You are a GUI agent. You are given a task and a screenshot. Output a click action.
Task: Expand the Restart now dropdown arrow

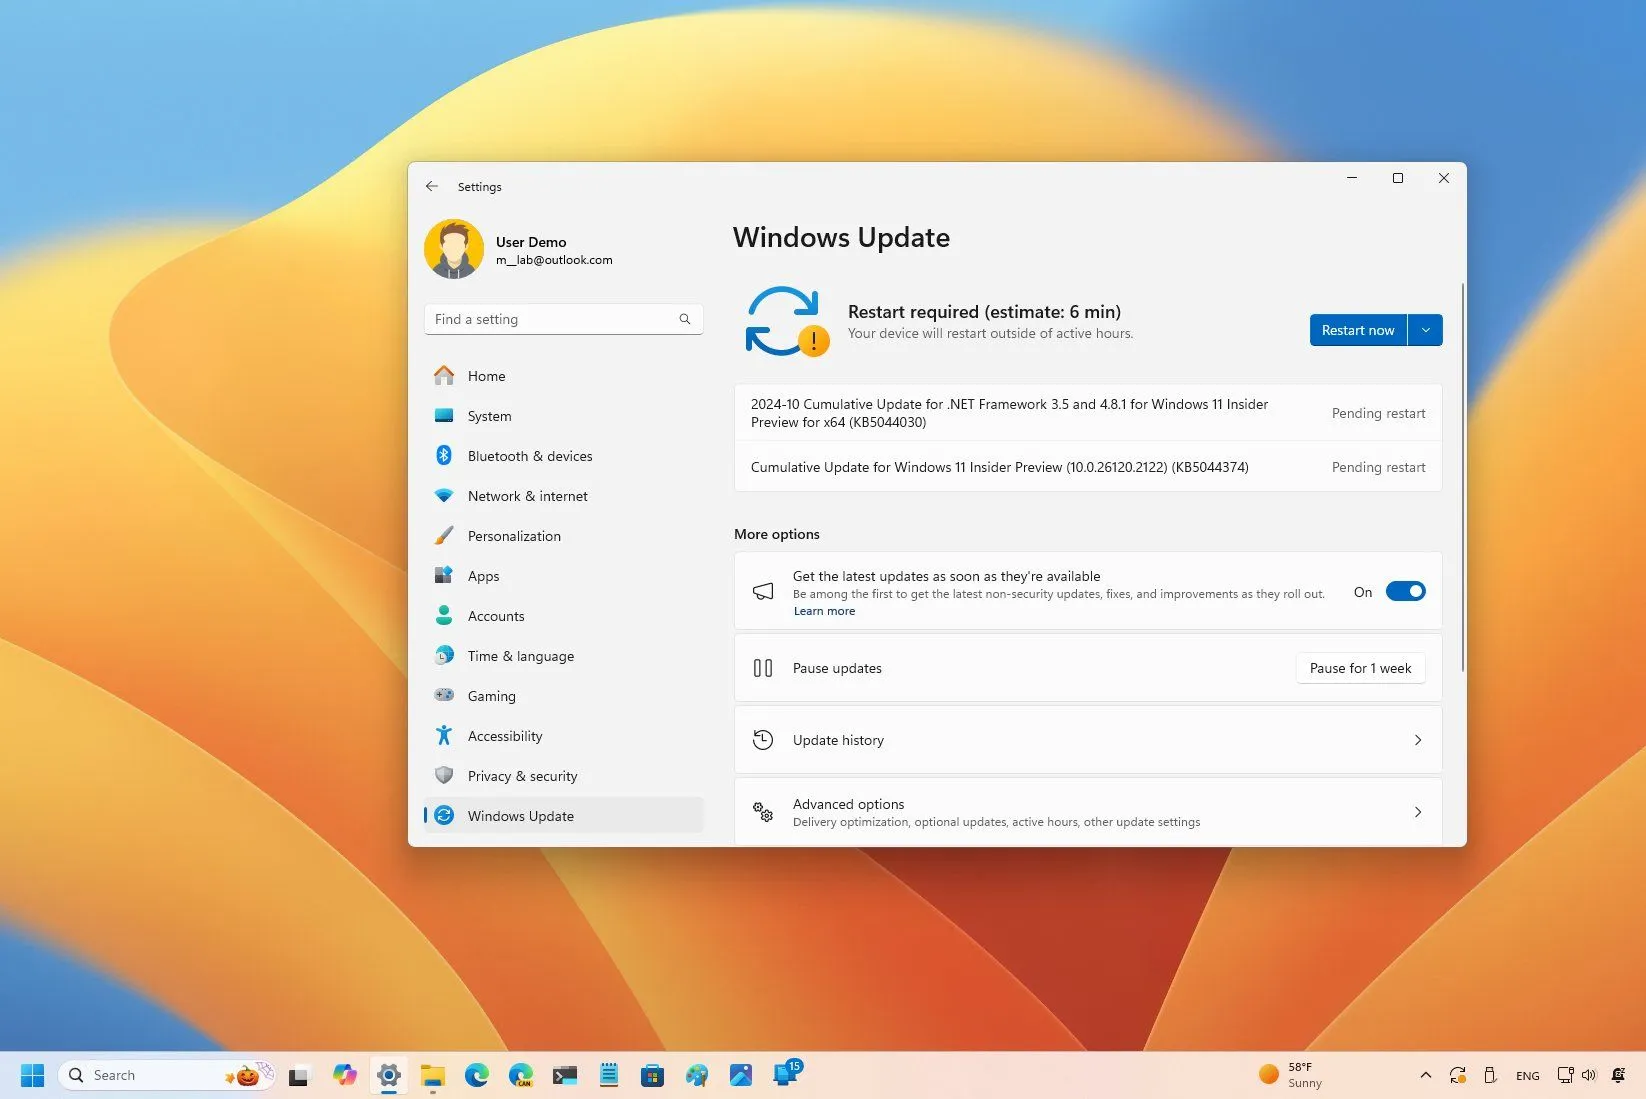[x=1426, y=330]
